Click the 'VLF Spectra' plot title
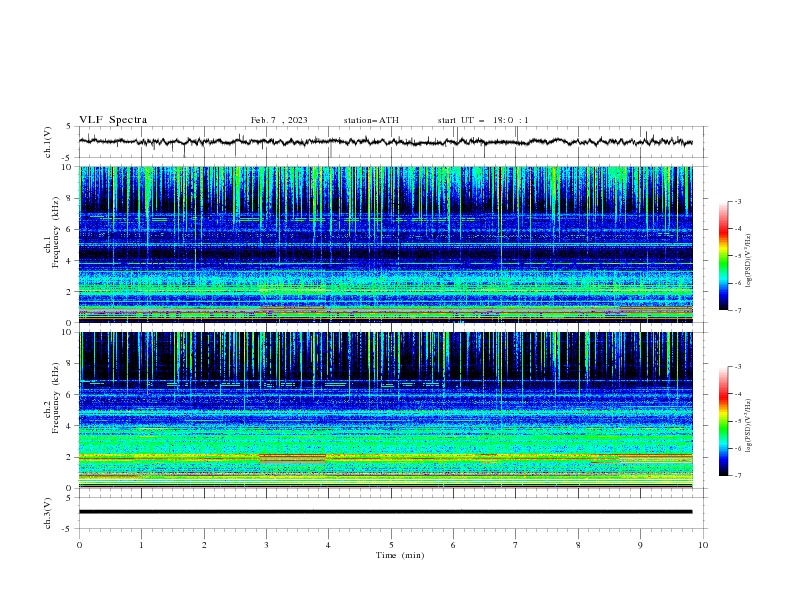Screen dimensions: 792x612 click(x=113, y=120)
